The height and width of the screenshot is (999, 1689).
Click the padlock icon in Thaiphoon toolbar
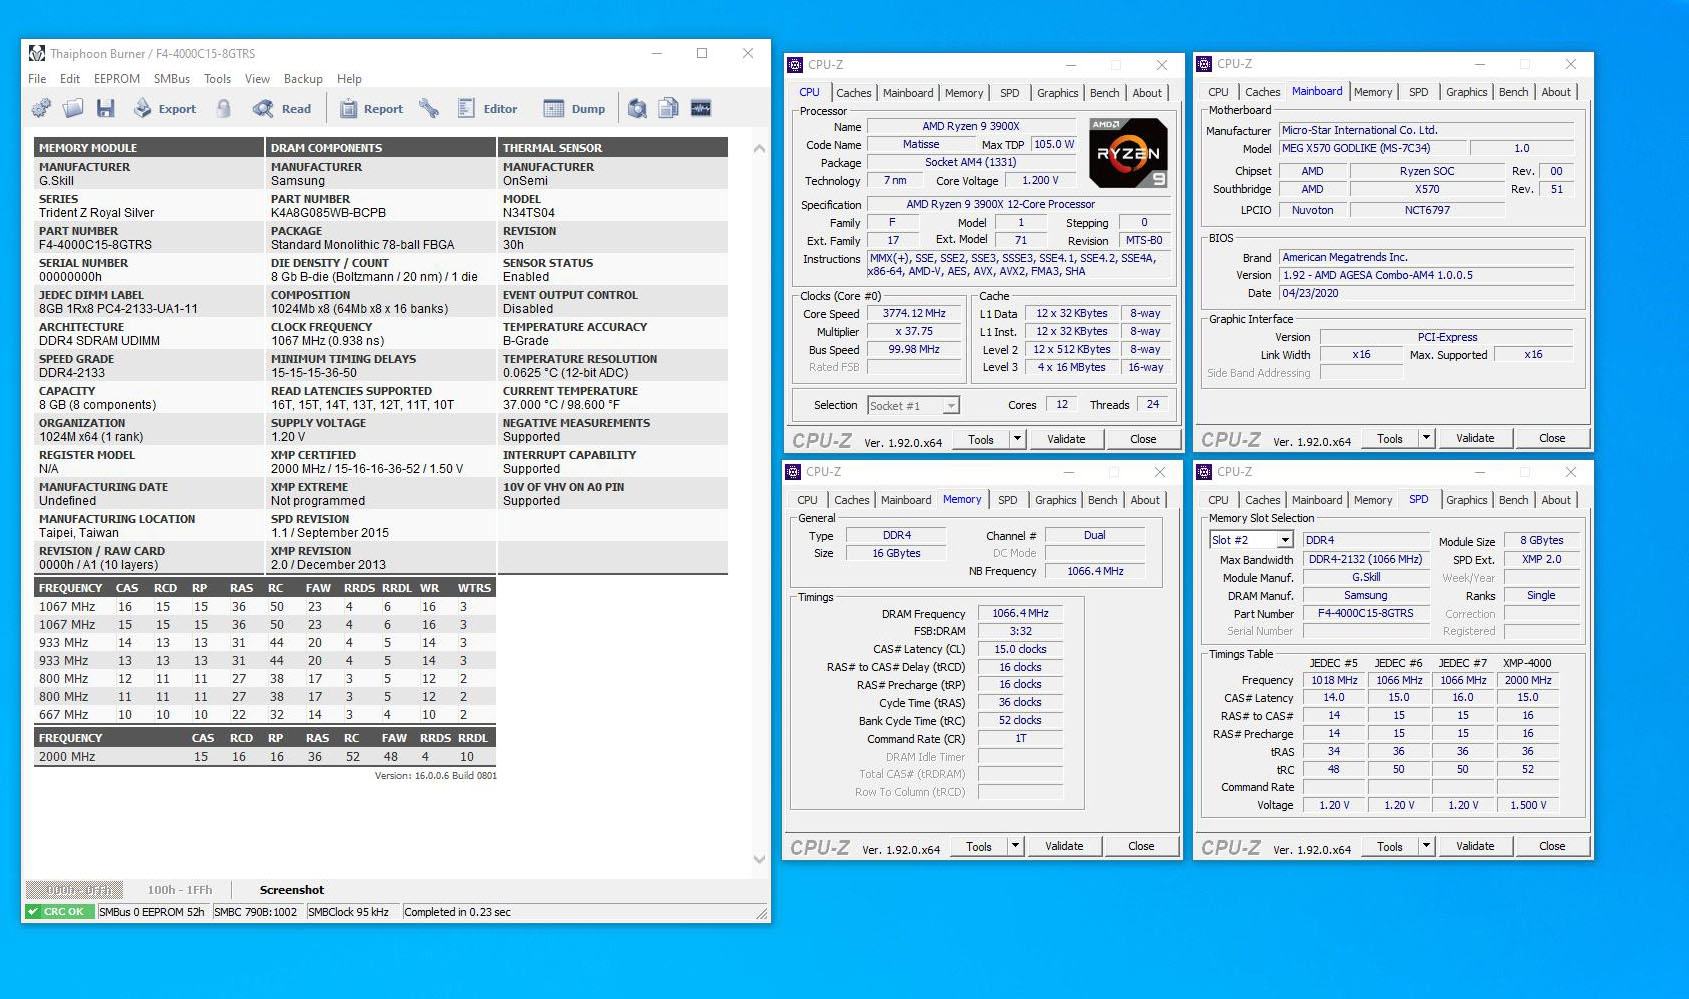[x=224, y=108]
